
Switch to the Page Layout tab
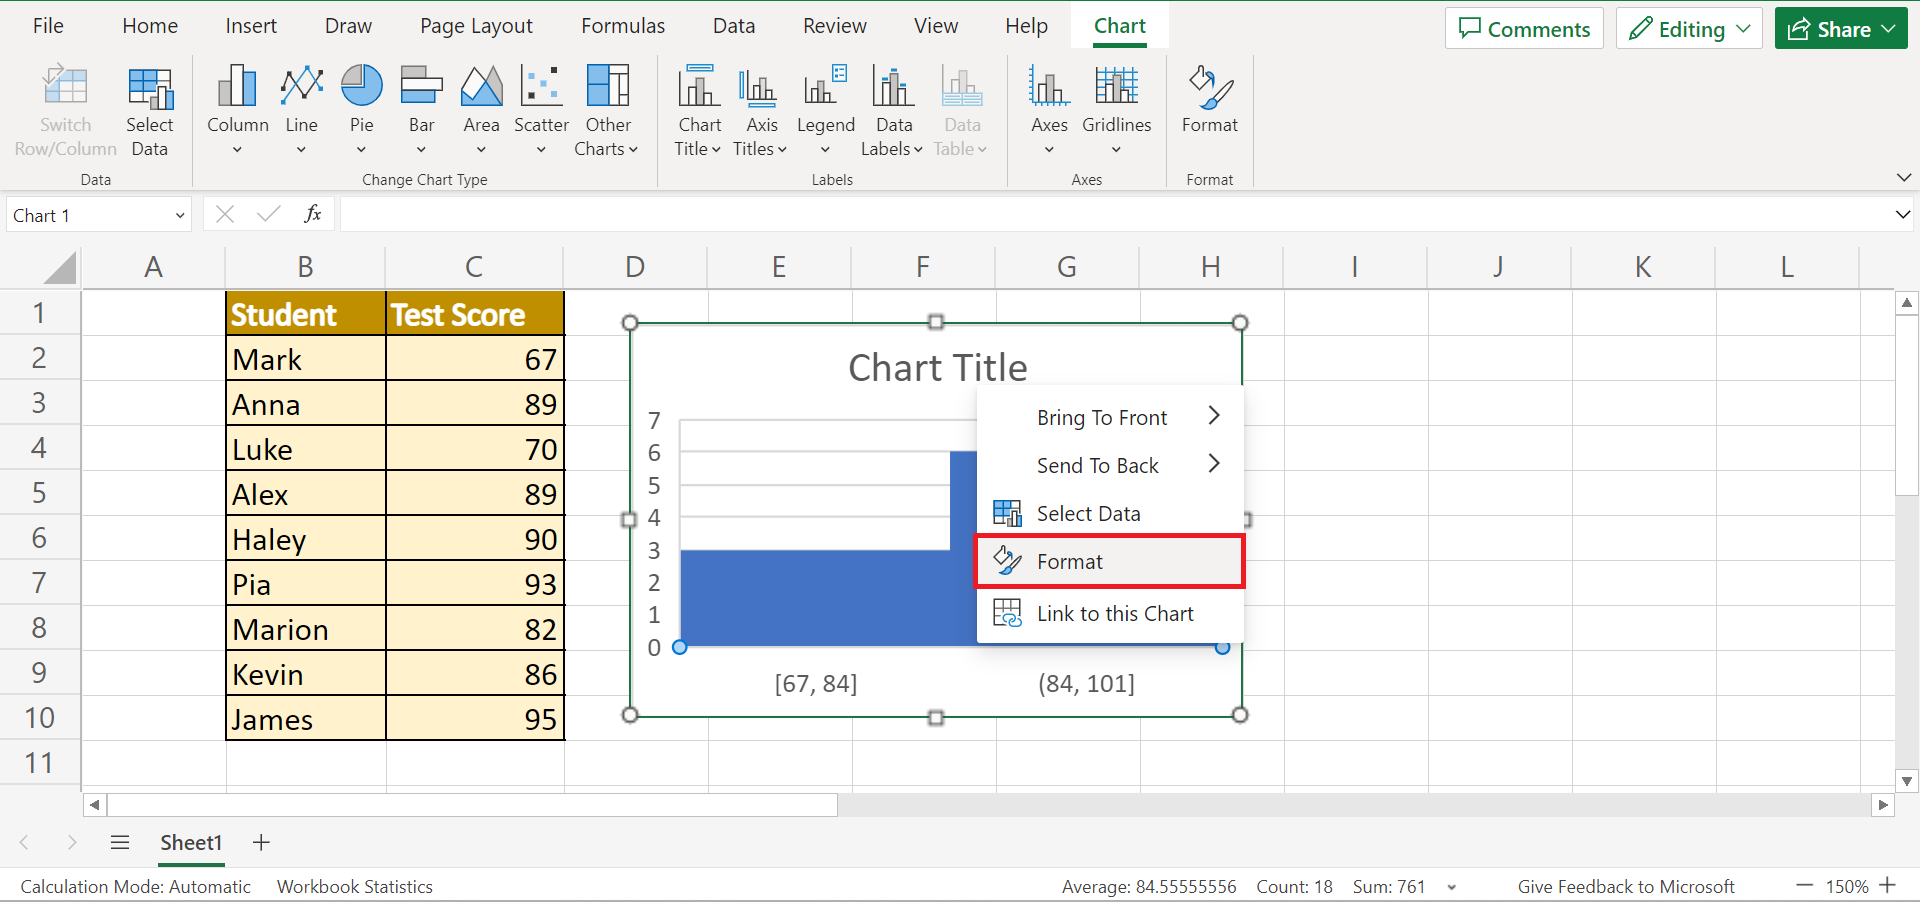(476, 26)
